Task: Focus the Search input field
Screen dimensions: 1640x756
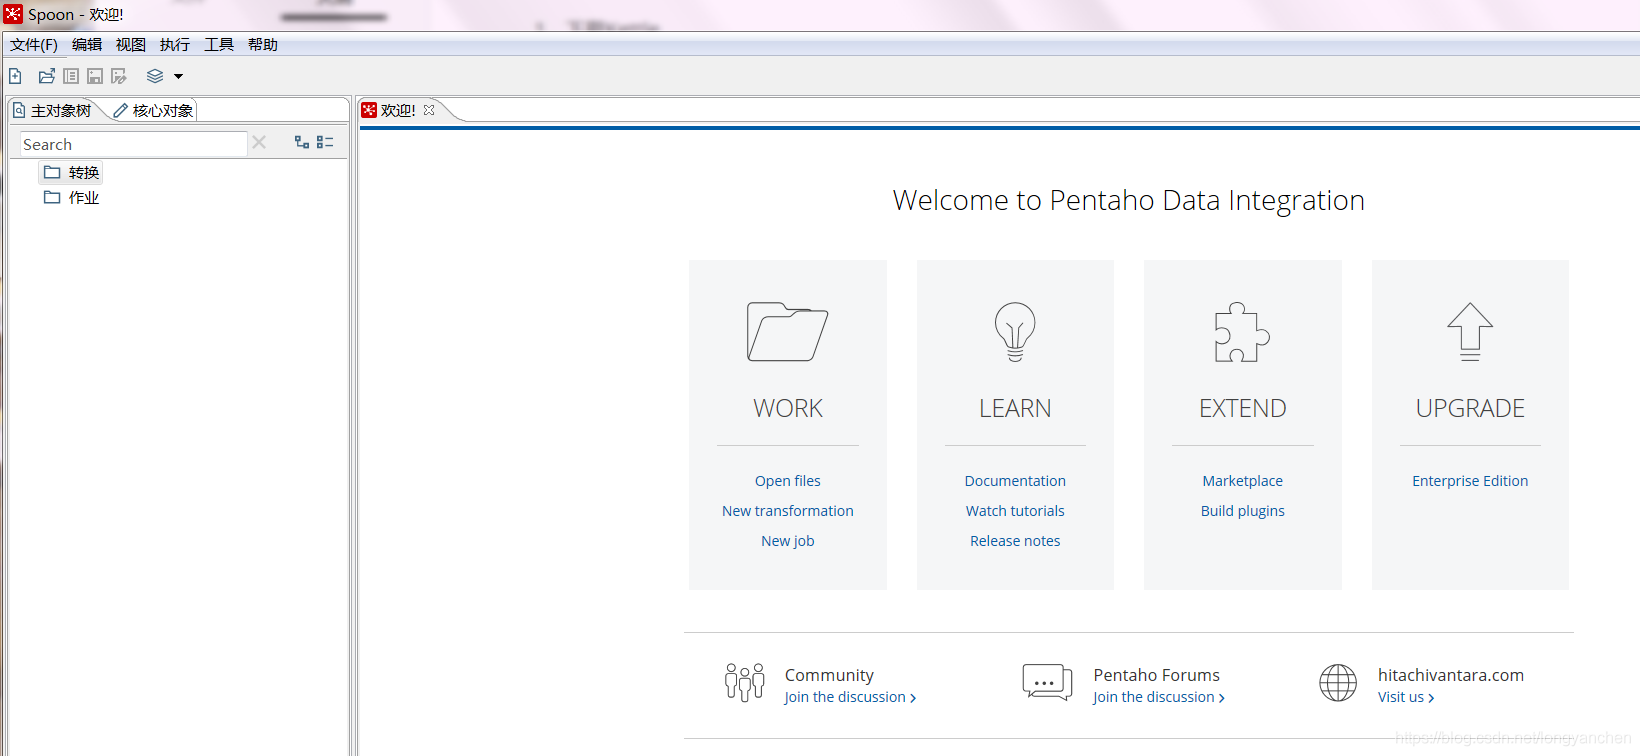Action: (x=134, y=144)
